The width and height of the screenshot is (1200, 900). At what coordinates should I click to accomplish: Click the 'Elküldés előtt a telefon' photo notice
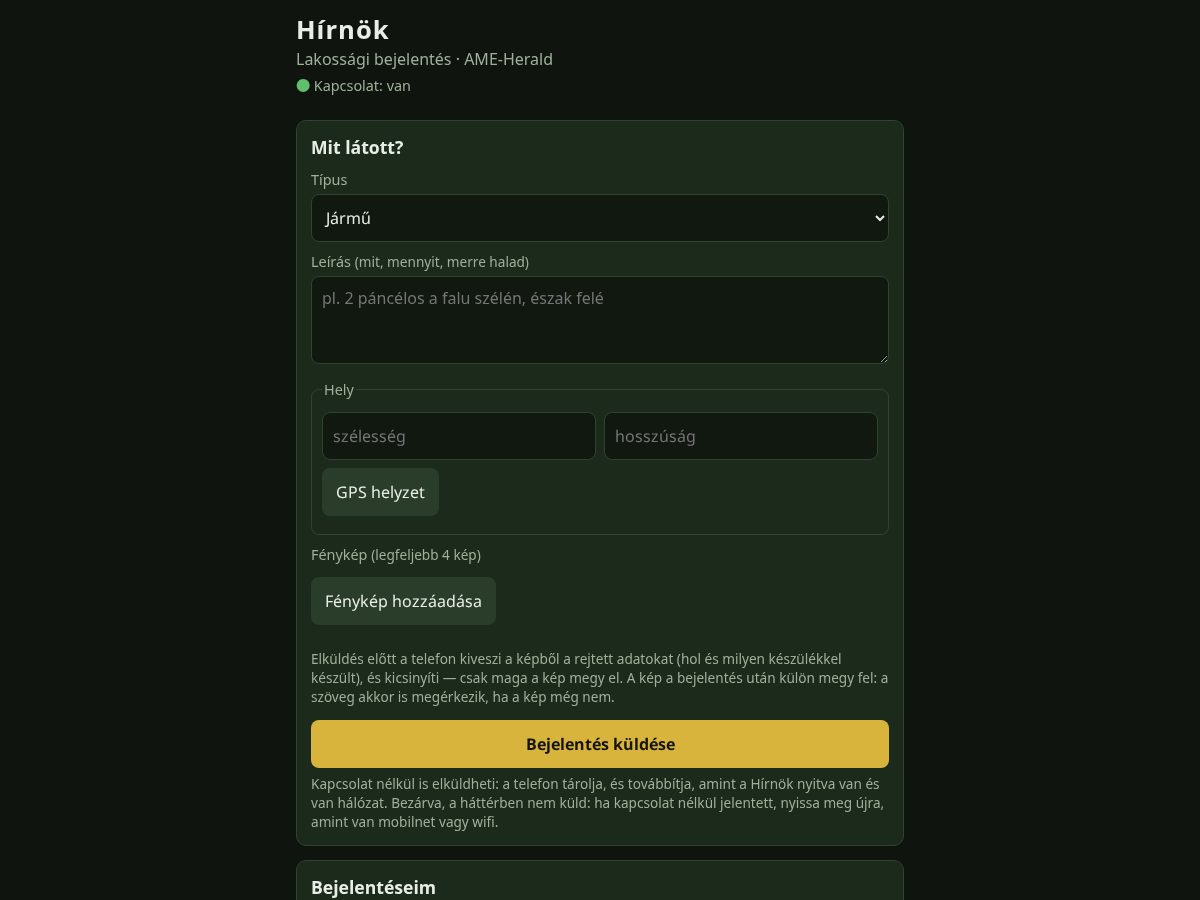(x=600, y=678)
